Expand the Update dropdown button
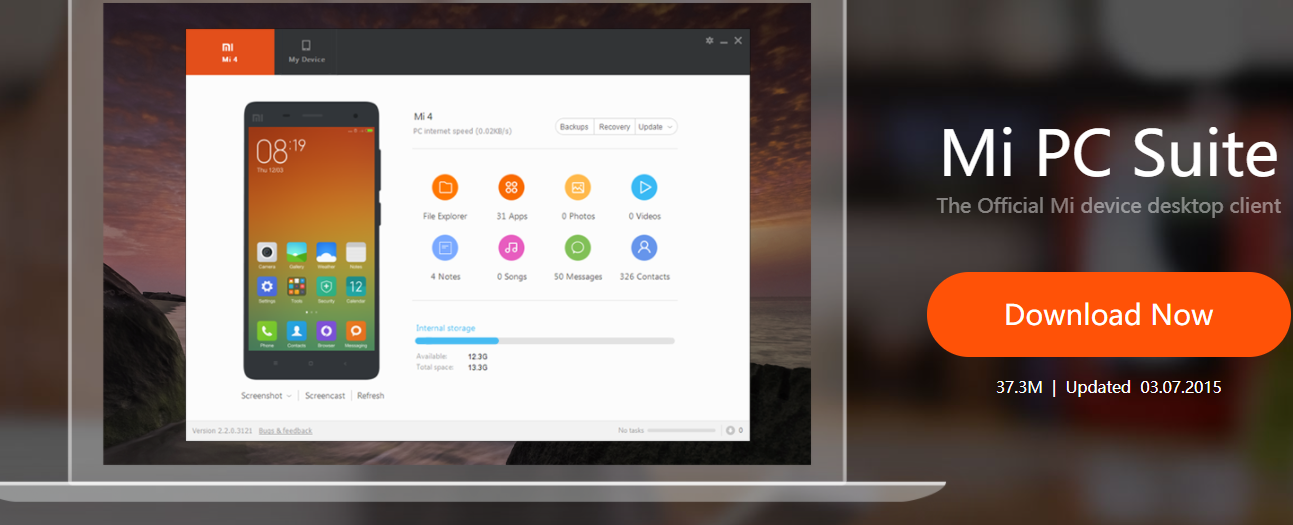The image size is (1293, 525). coord(656,127)
